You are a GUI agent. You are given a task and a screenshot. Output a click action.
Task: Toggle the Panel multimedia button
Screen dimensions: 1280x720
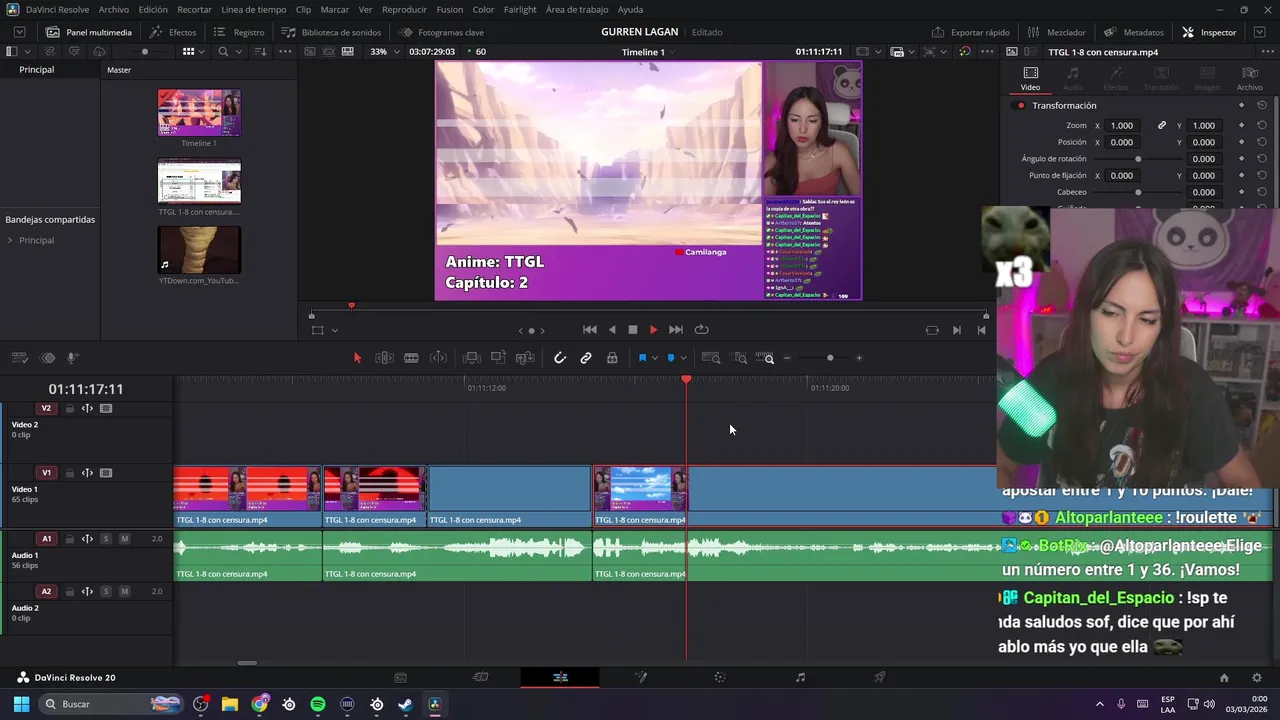[89, 32]
